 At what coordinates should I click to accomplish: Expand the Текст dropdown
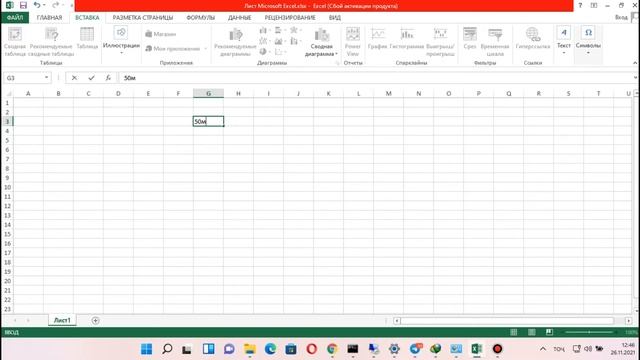pyautogui.click(x=564, y=40)
